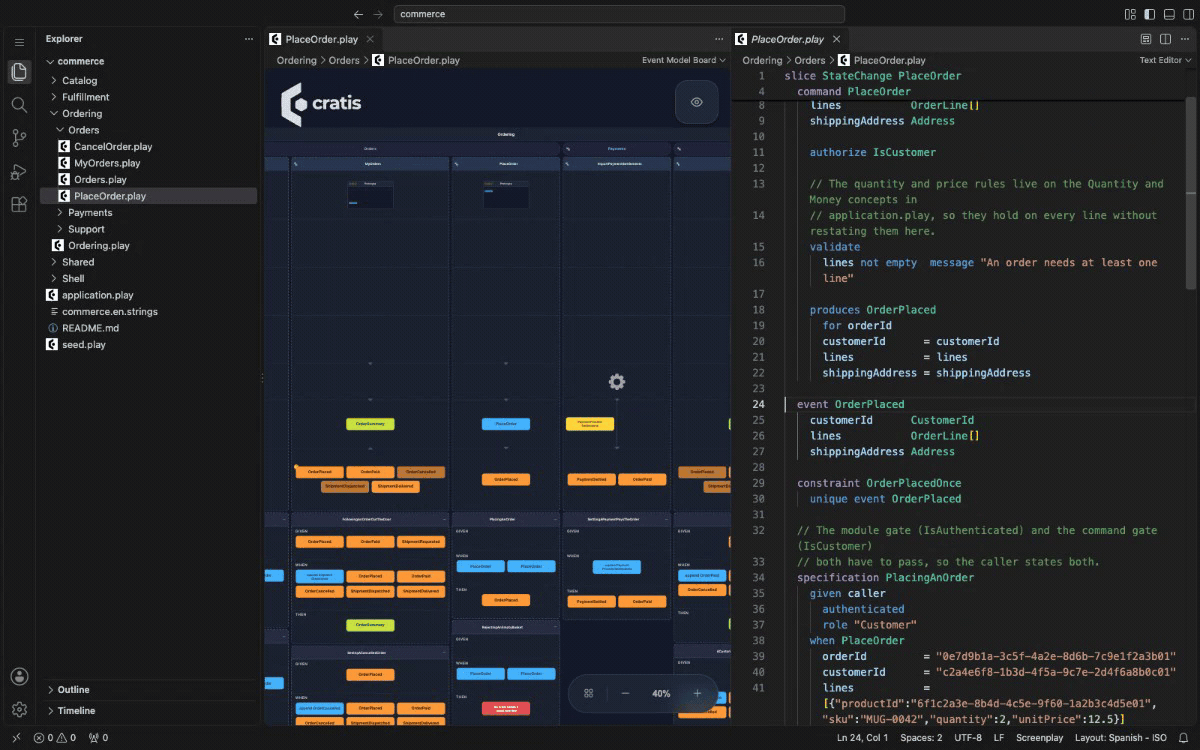The width and height of the screenshot is (1200, 750).
Task: Show the ports forwarded status item
Action: (x=98, y=738)
